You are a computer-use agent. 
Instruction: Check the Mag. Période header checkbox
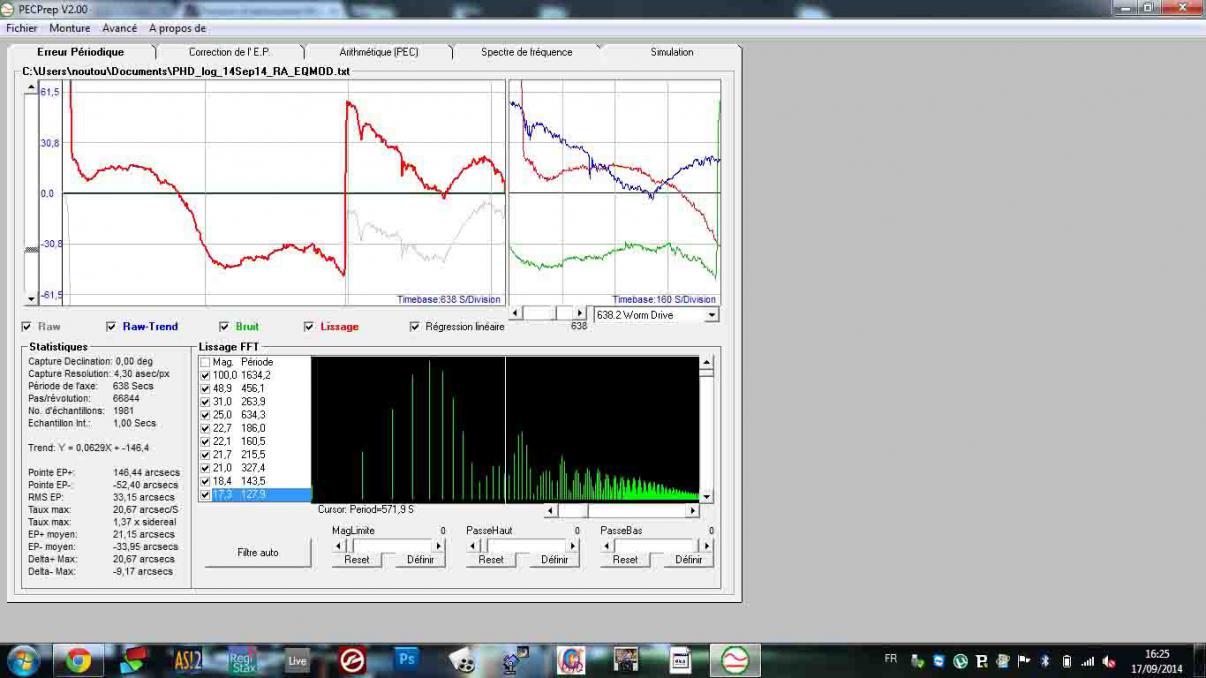click(205, 362)
